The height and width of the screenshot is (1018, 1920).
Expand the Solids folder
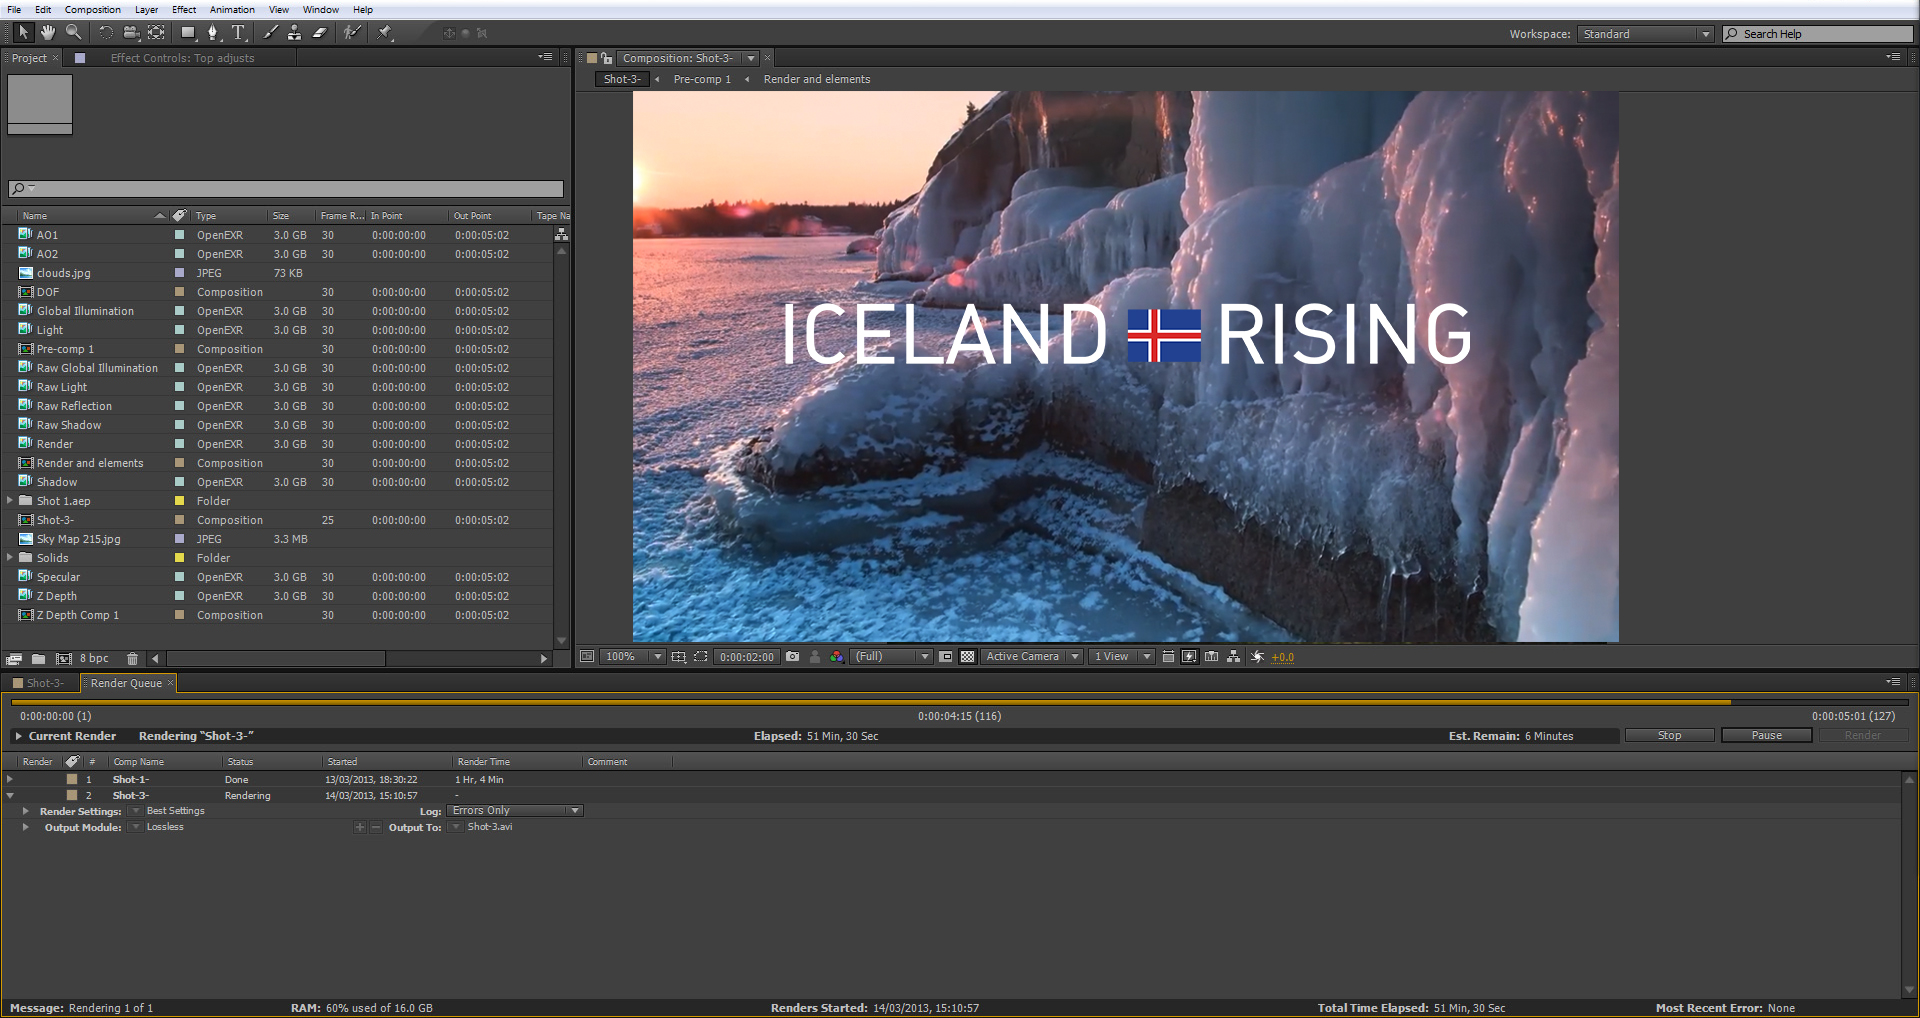point(10,557)
